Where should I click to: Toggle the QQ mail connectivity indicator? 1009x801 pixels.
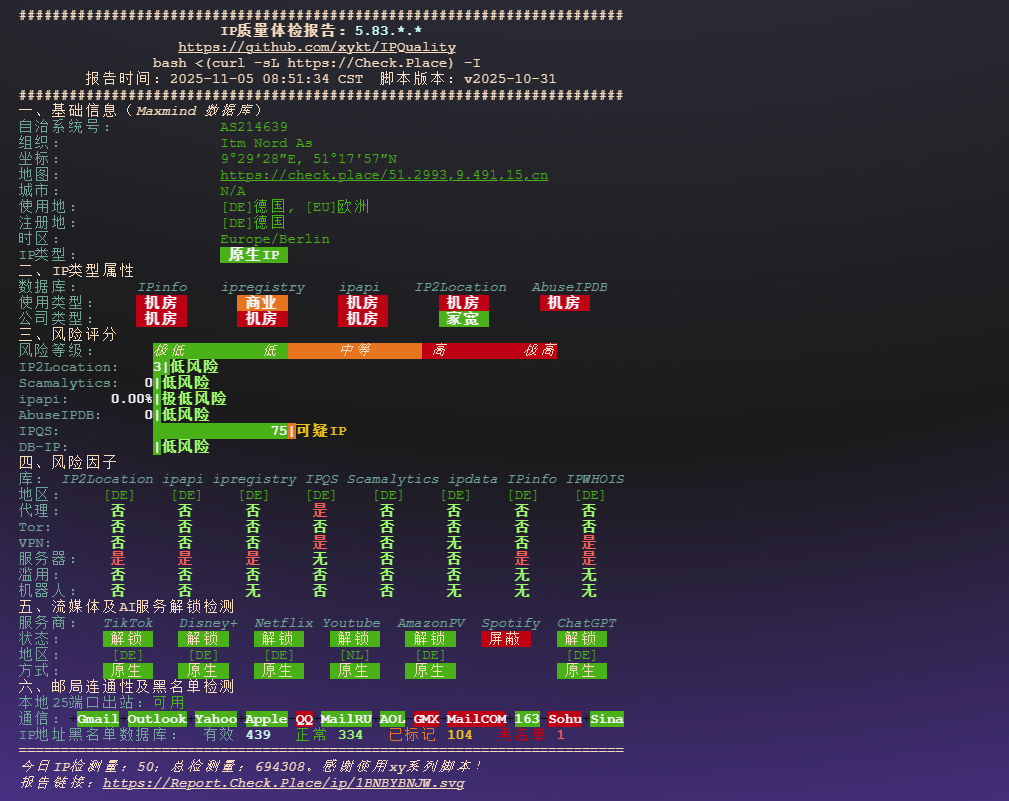click(305, 718)
